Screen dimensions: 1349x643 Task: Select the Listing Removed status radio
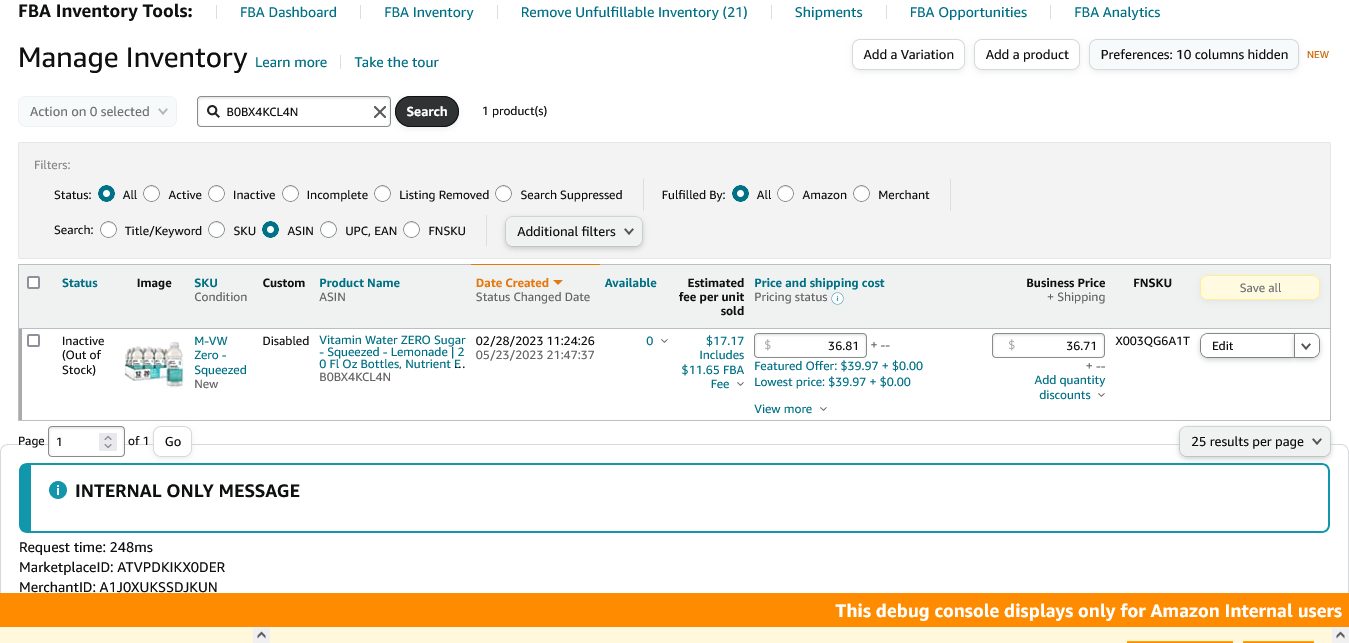(x=383, y=194)
